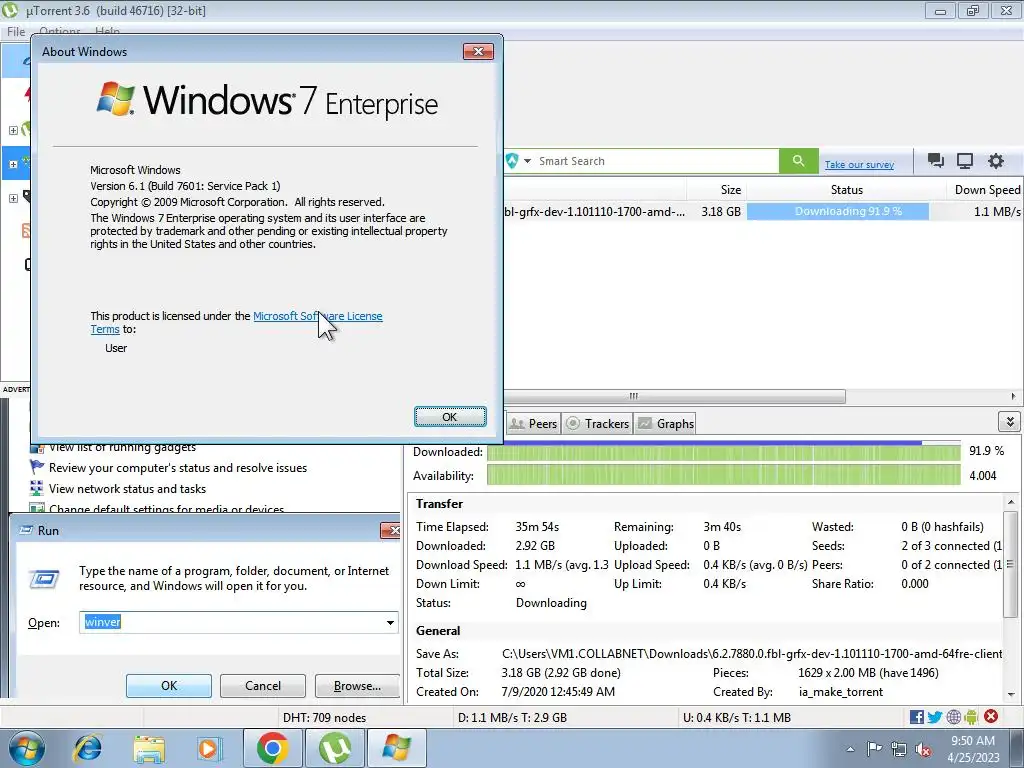Image resolution: width=1024 pixels, height=768 pixels.
Task: Open the taskbar clock showing 9:50 AM
Action: pyautogui.click(x=973, y=749)
